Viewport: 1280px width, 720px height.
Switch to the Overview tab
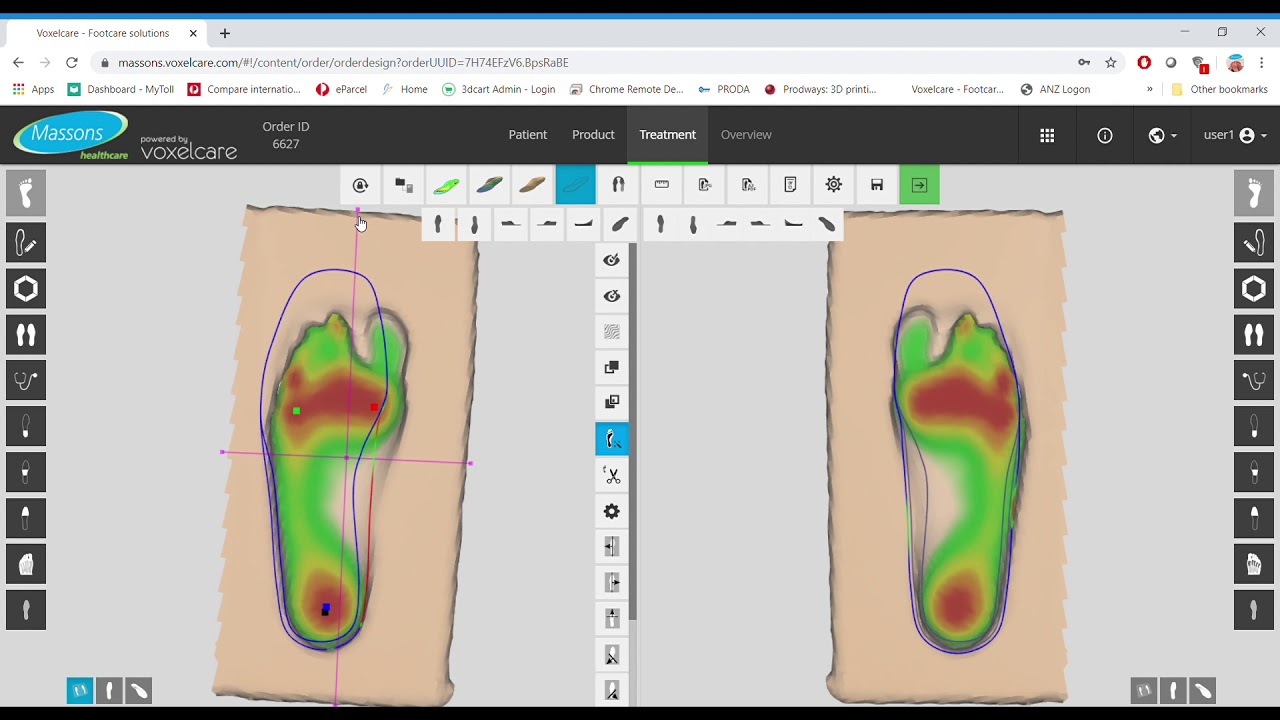click(x=746, y=135)
